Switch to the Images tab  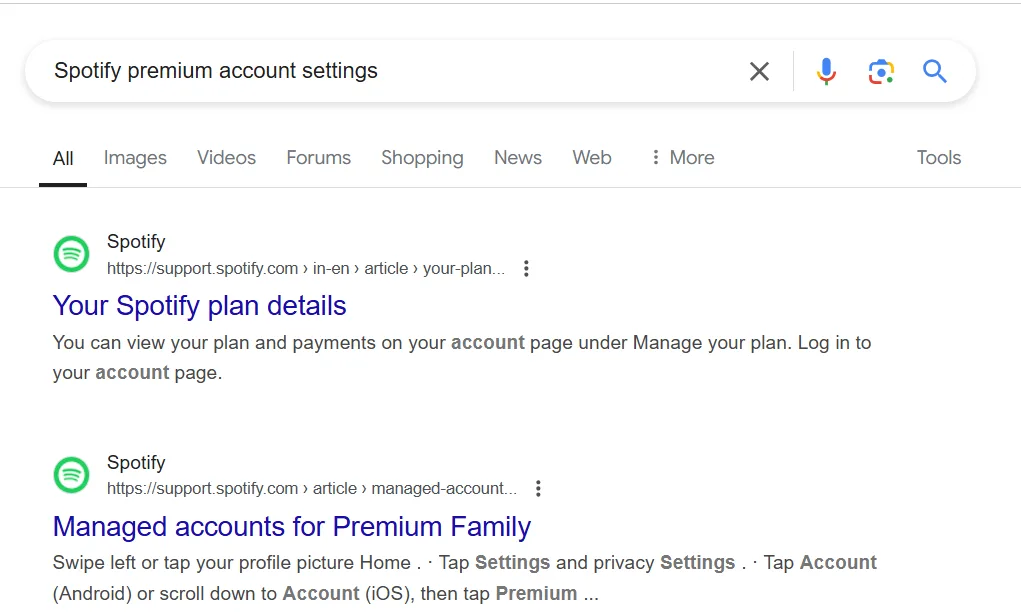(135, 158)
